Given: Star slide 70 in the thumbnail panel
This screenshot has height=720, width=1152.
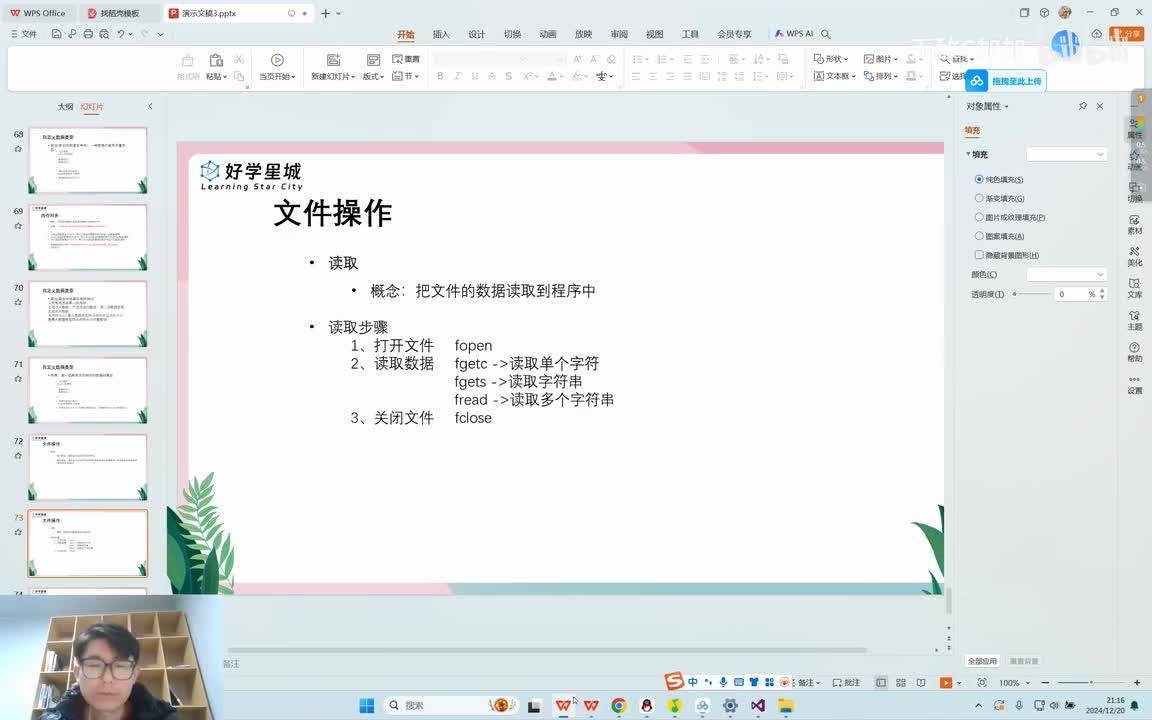Looking at the screenshot, I should 18,303.
